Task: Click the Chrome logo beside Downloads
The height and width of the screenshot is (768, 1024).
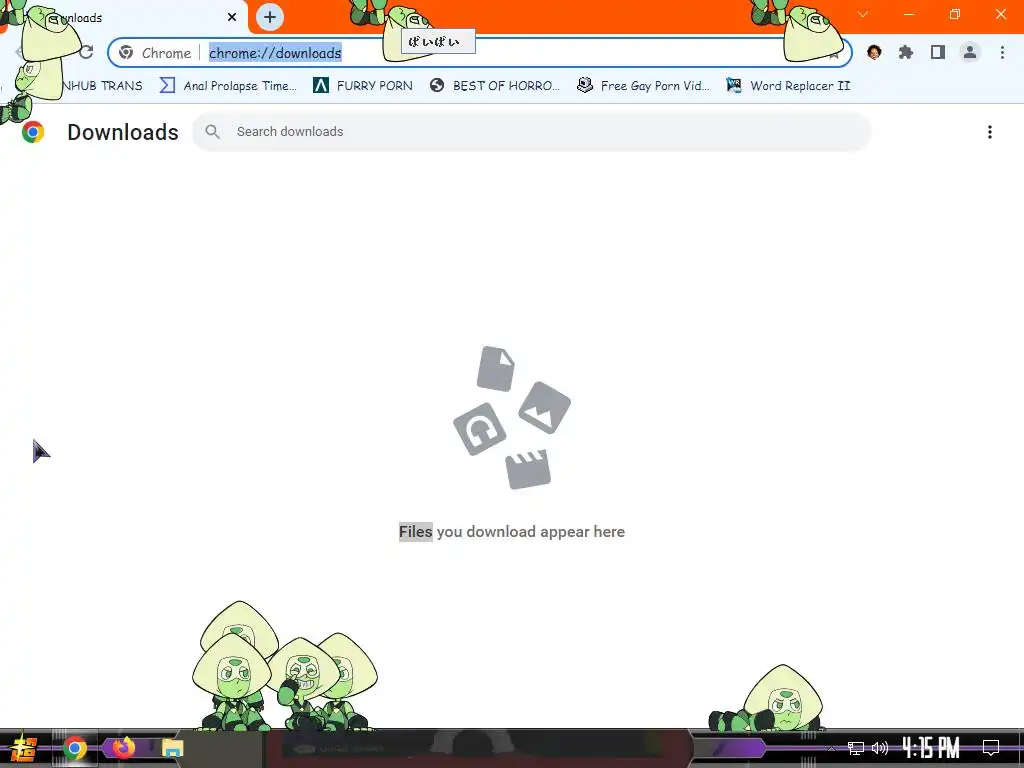Action: [33, 132]
